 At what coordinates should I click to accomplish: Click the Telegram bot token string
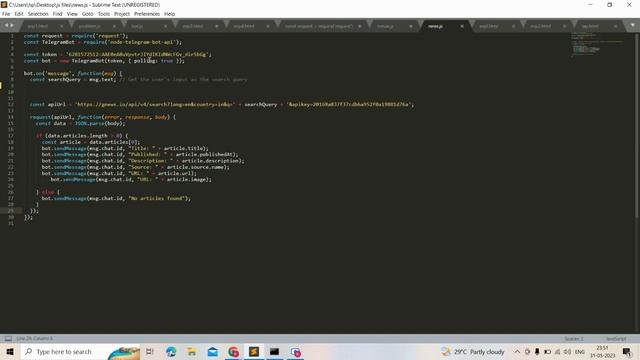(x=137, y=54)
